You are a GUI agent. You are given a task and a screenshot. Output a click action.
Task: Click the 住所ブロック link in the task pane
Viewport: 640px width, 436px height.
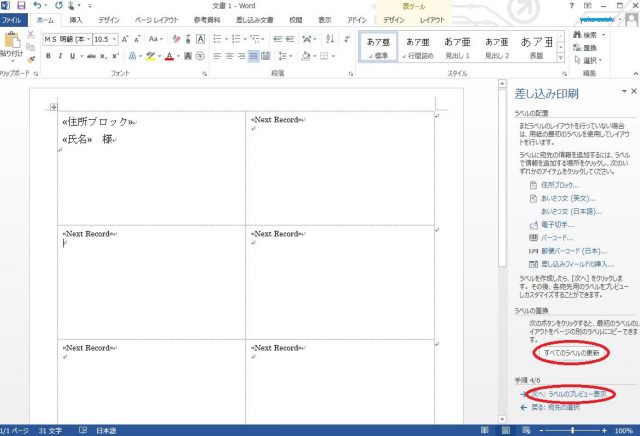[x=559, y=185]
